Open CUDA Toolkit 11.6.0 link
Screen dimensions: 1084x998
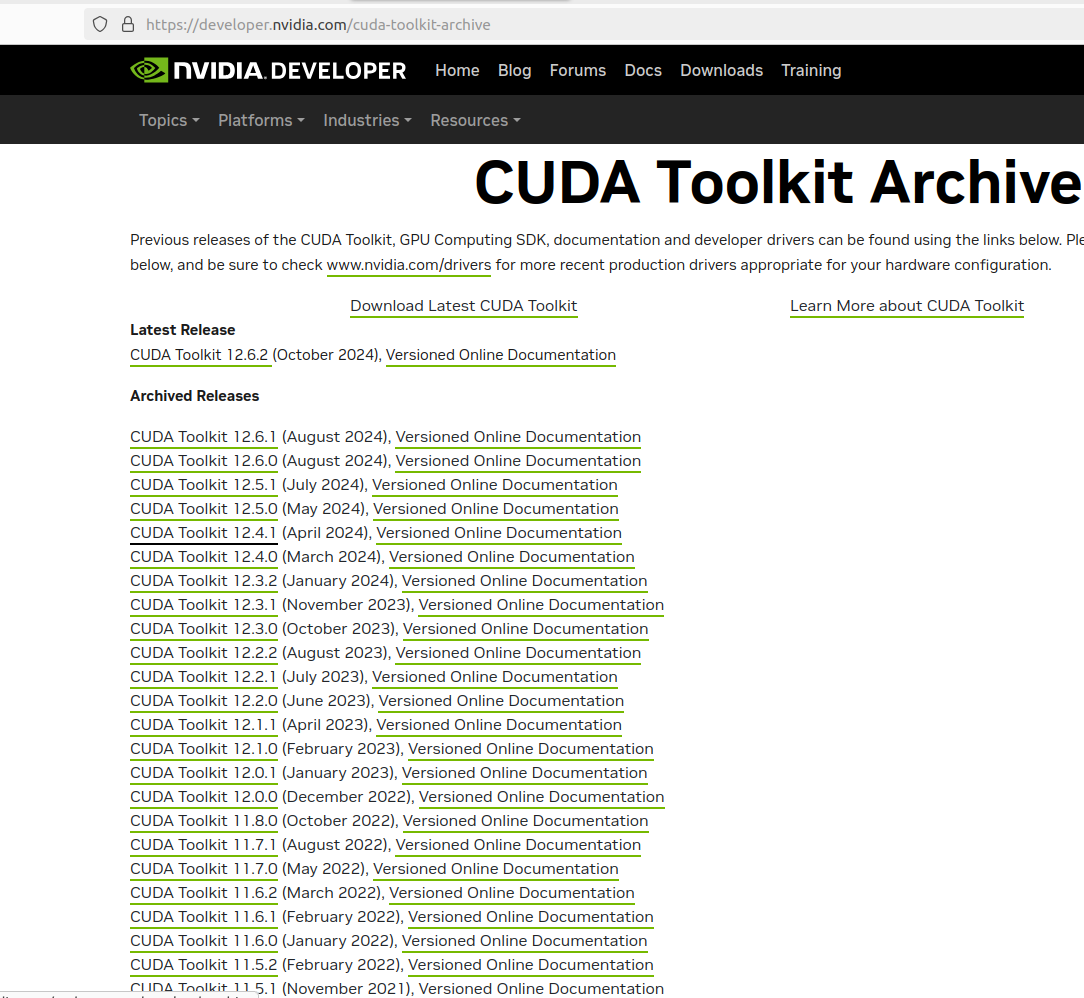204,941
